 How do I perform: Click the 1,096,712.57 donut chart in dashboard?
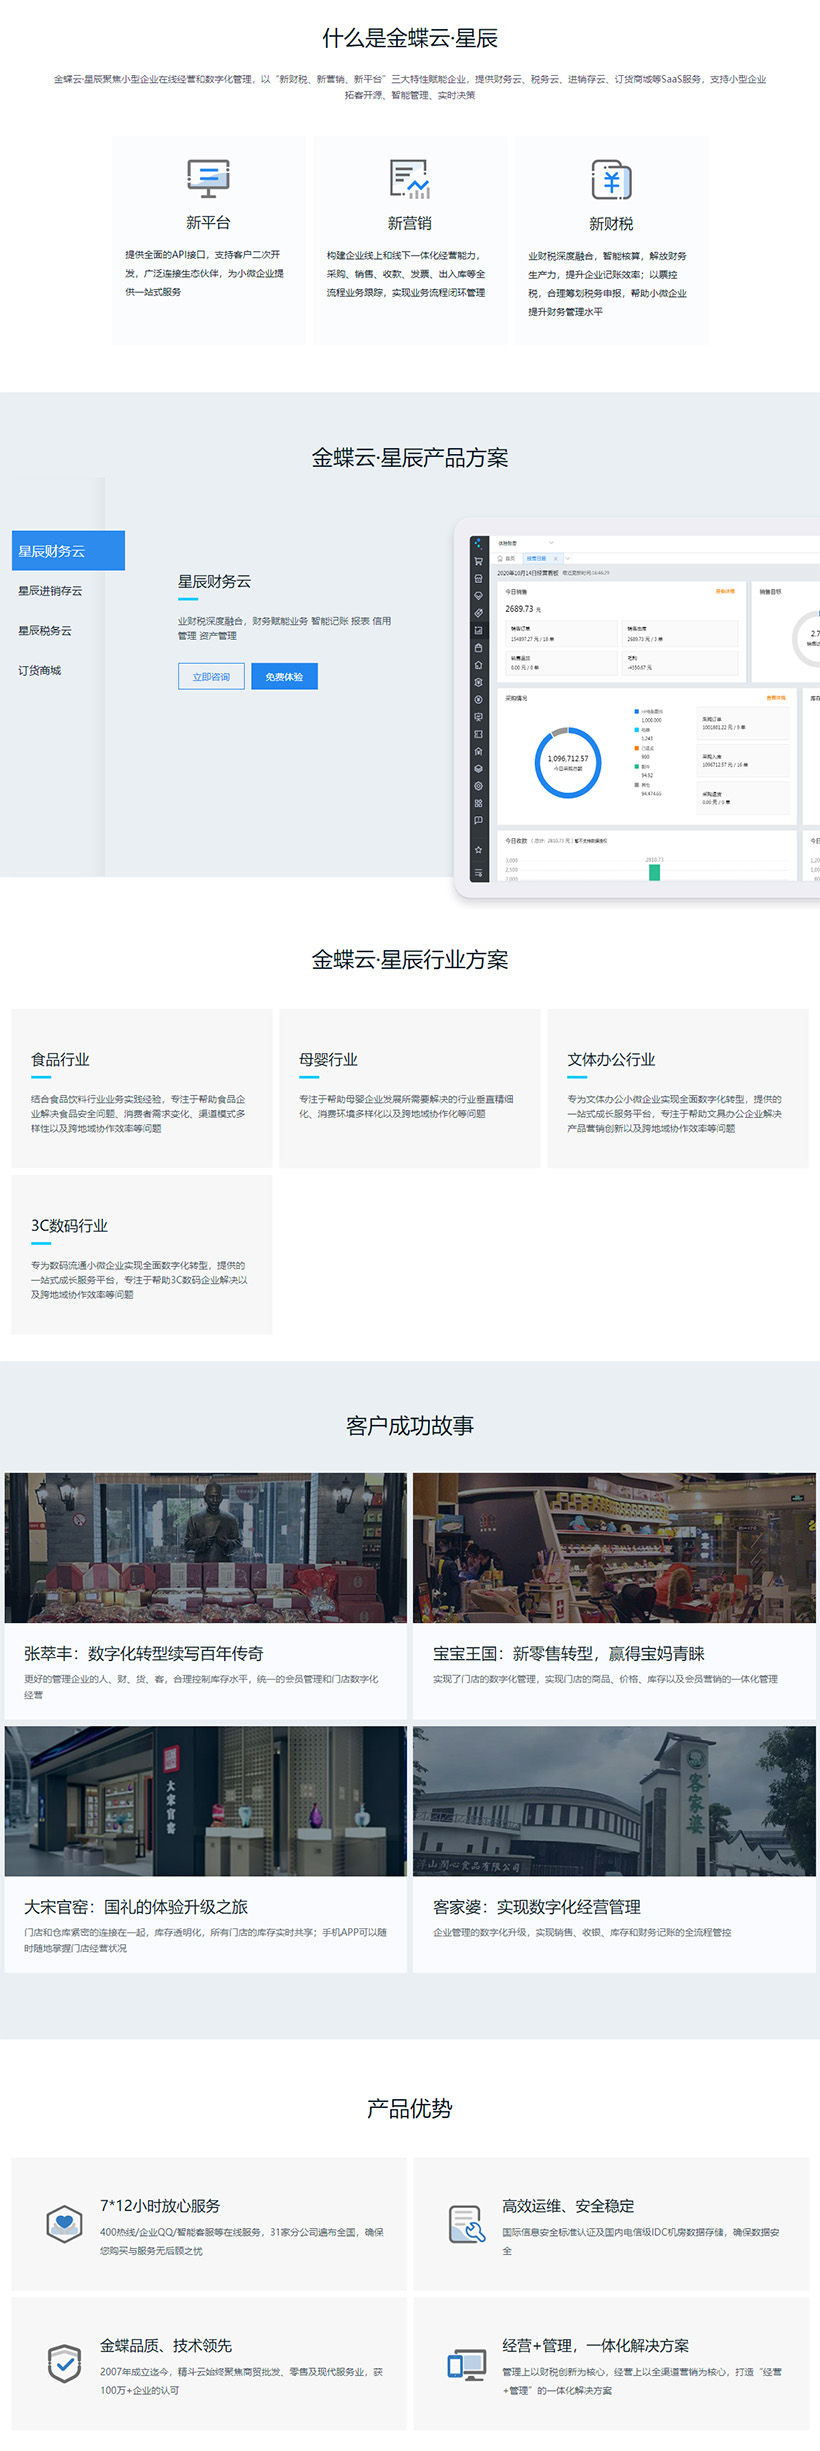[568, 762]
